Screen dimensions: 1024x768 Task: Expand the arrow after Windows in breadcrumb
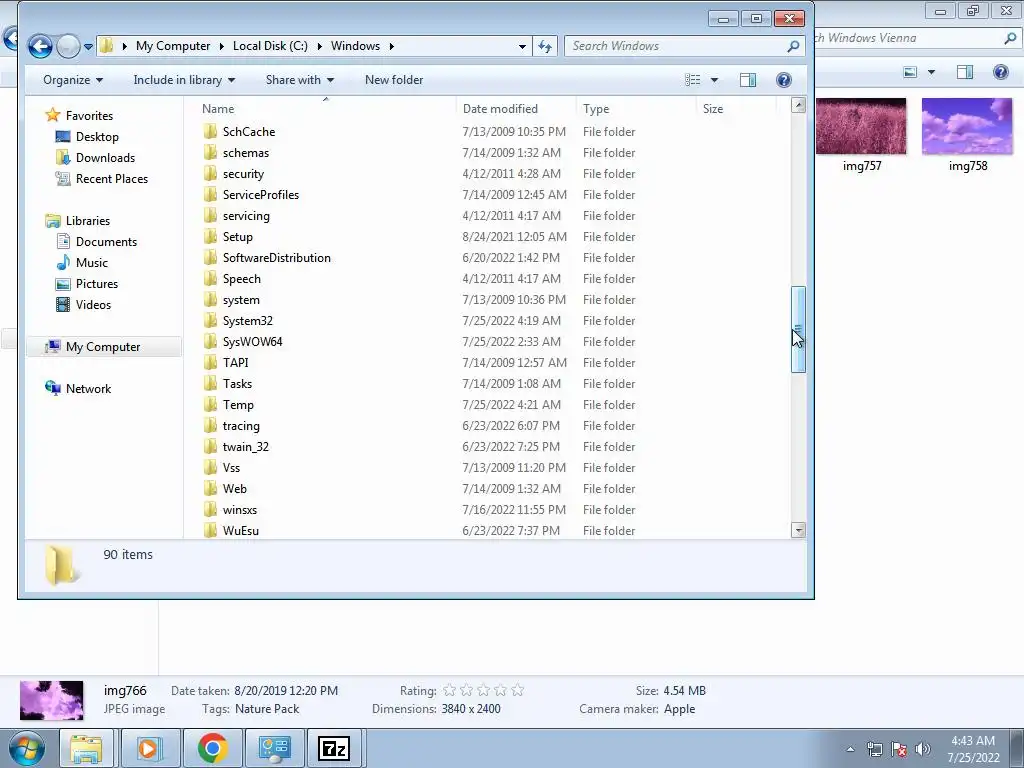tap(391, 46)
